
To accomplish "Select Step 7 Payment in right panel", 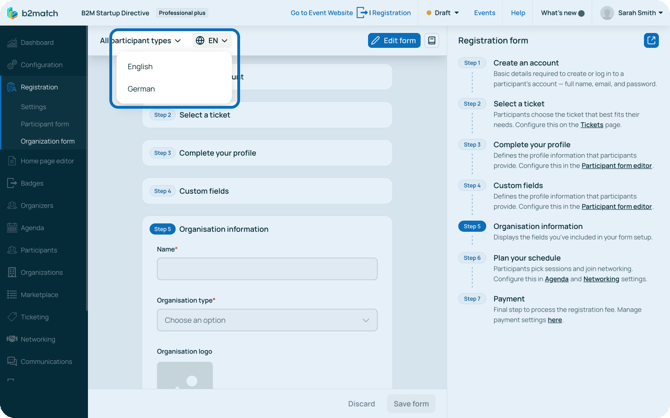I will [508, 299].
